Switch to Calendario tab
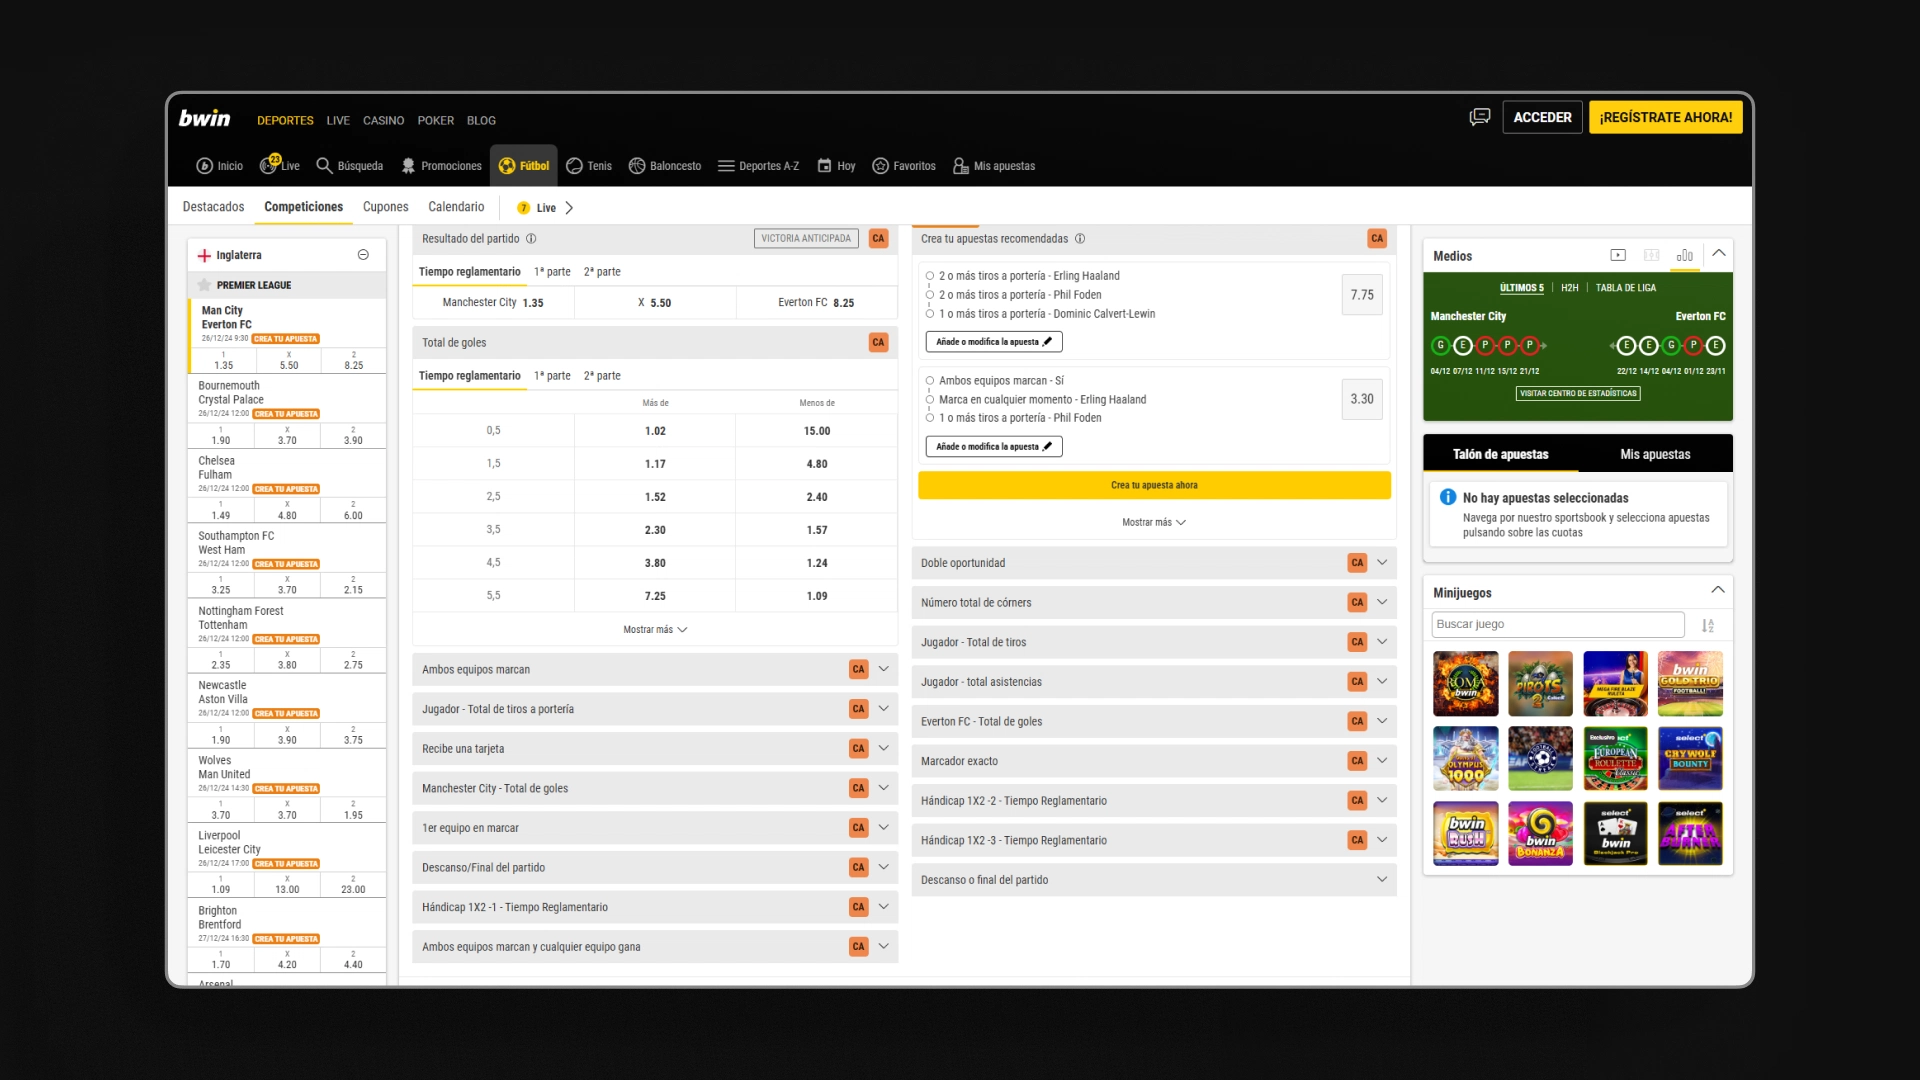 tap(456, 207)
